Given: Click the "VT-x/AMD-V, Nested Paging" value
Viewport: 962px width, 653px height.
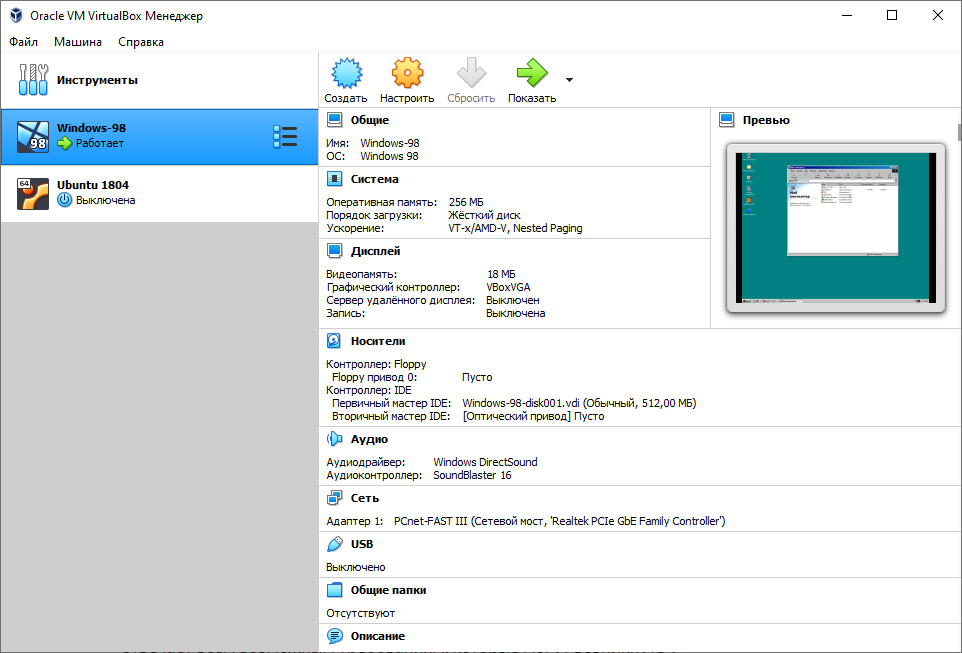Looking at the screenshot, I should 515,228.
